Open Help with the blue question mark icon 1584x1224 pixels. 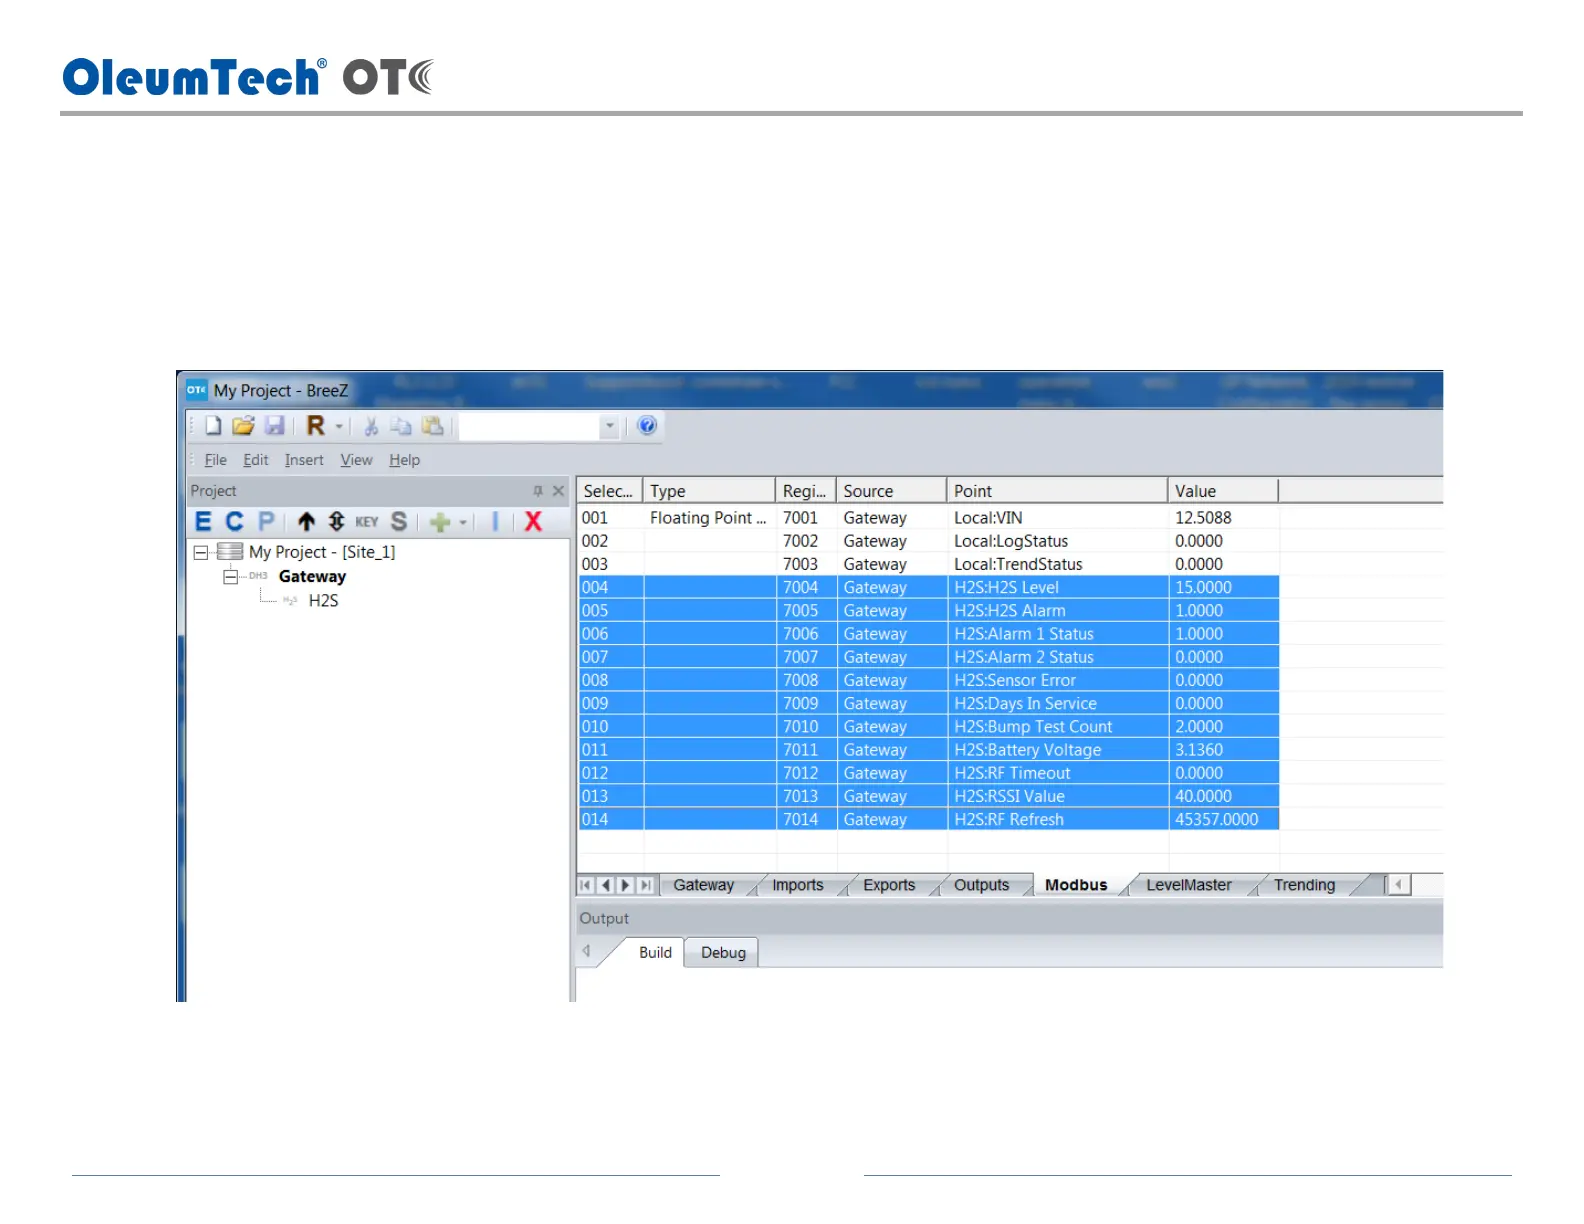pos(647,426)
